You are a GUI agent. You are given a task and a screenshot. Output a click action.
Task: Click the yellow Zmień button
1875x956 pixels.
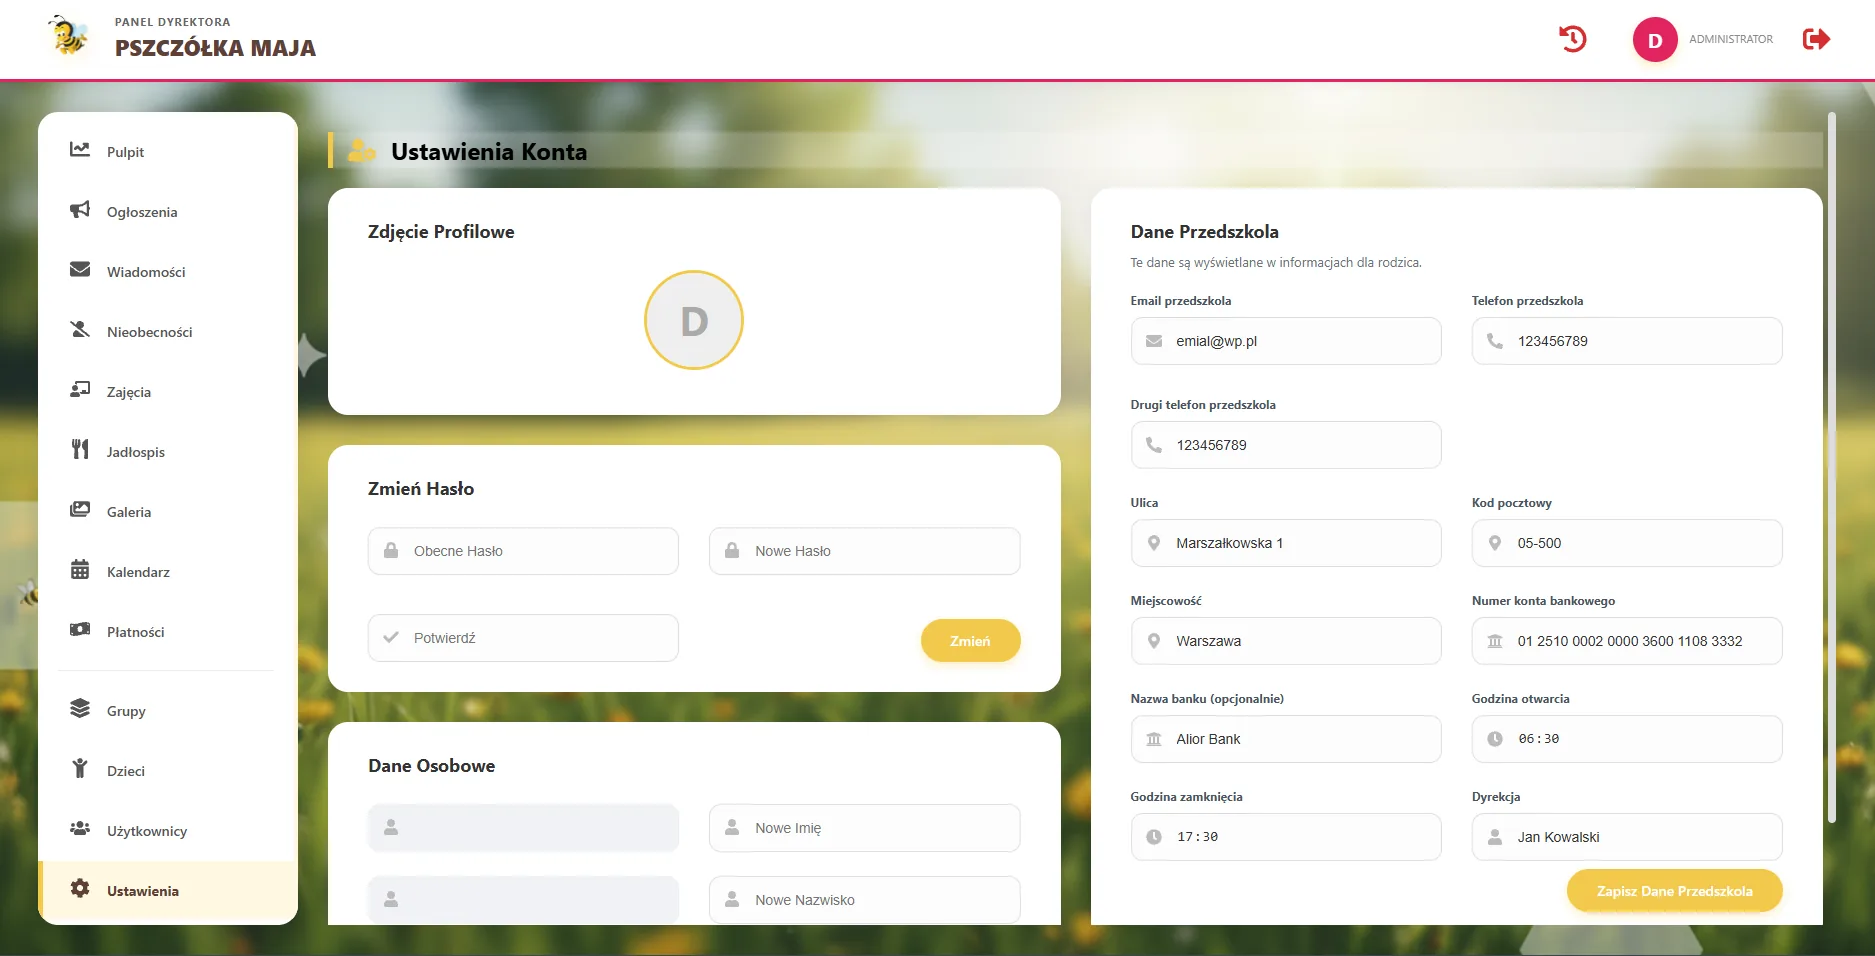tap(970, 641)
